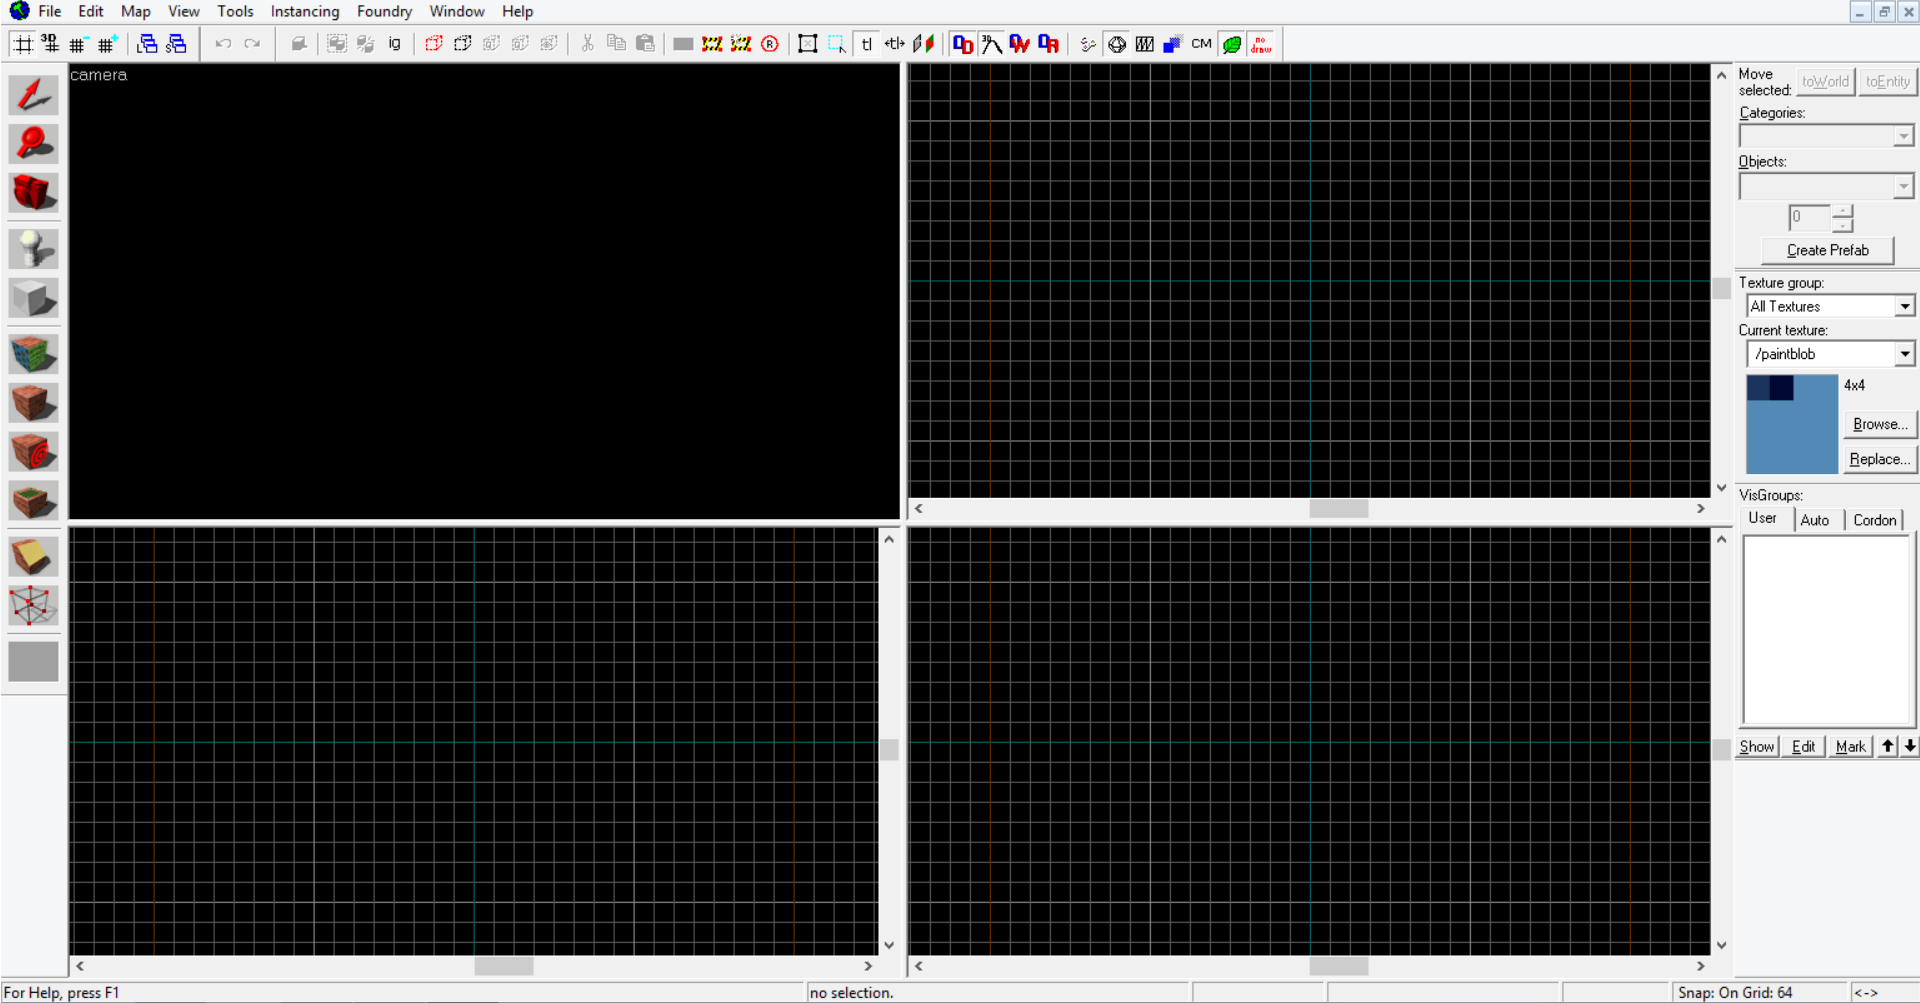Click the Show VisGroups button
Image resolution: width=1920 pixels, height=1003 pixels.
[1756, 747]
